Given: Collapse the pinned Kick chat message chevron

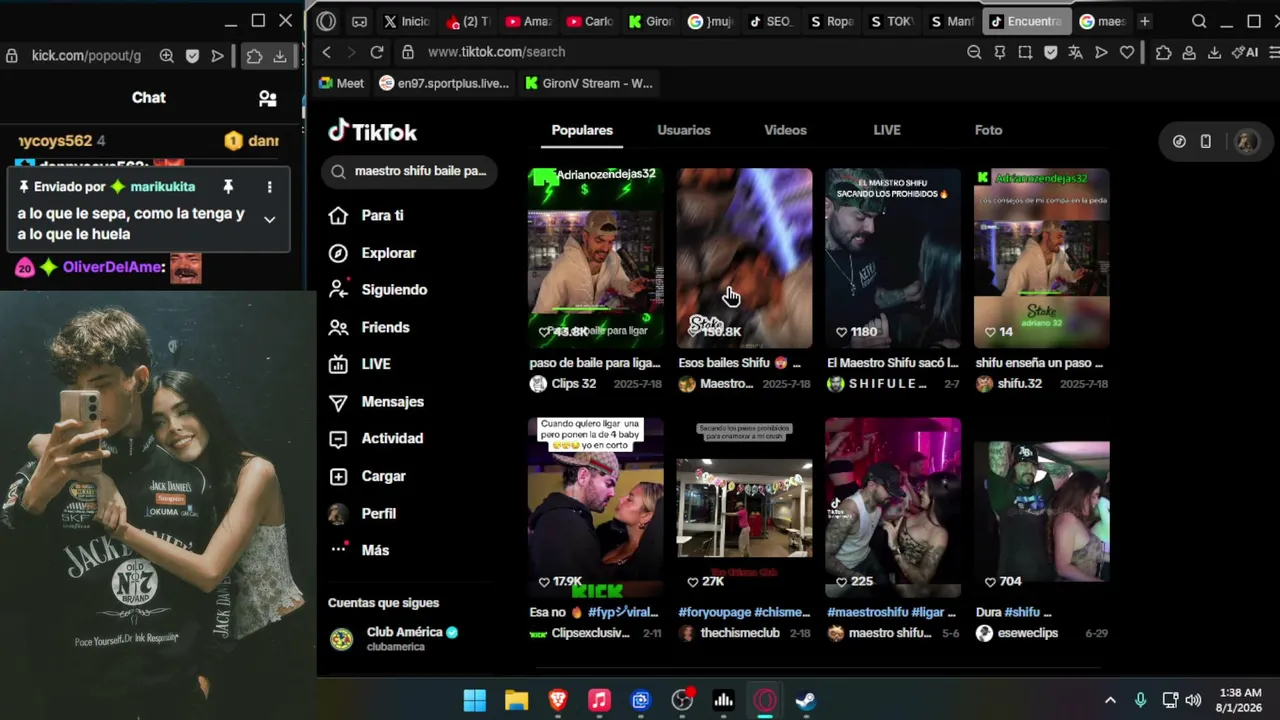Looking at the screenshot, I should 269,219.
